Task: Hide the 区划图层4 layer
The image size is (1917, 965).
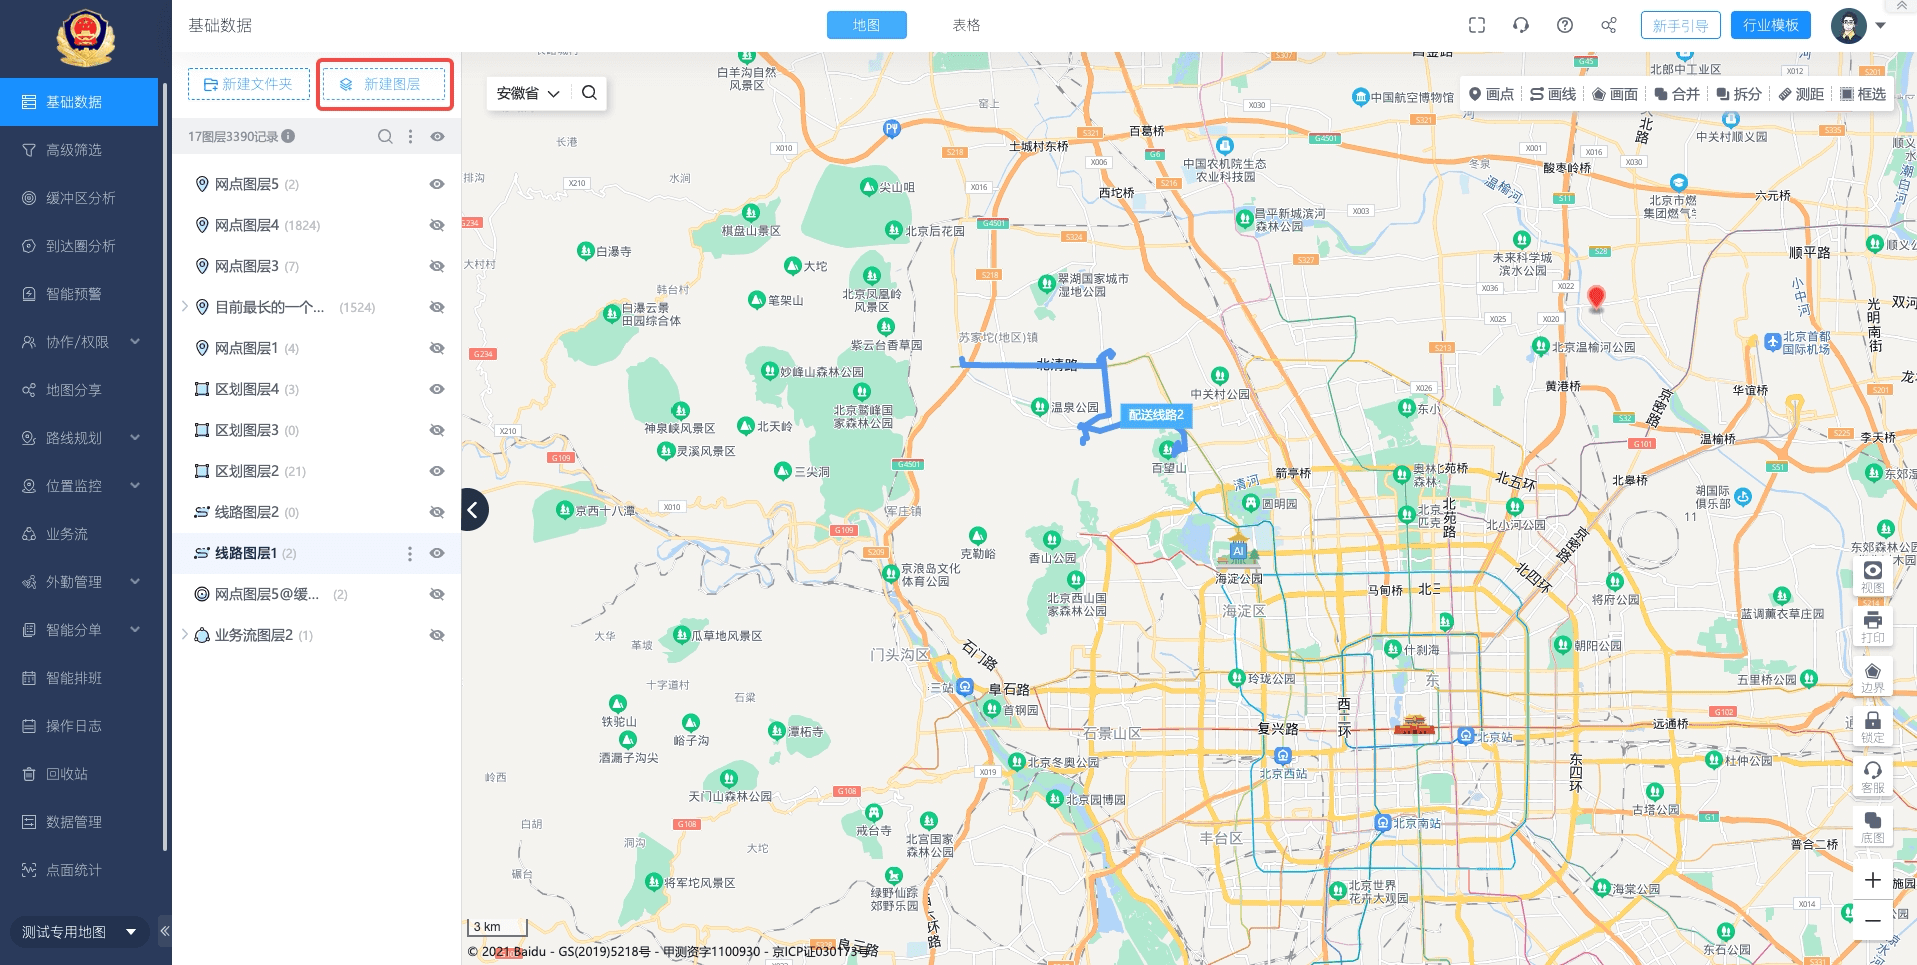Action: coord(437,389)
